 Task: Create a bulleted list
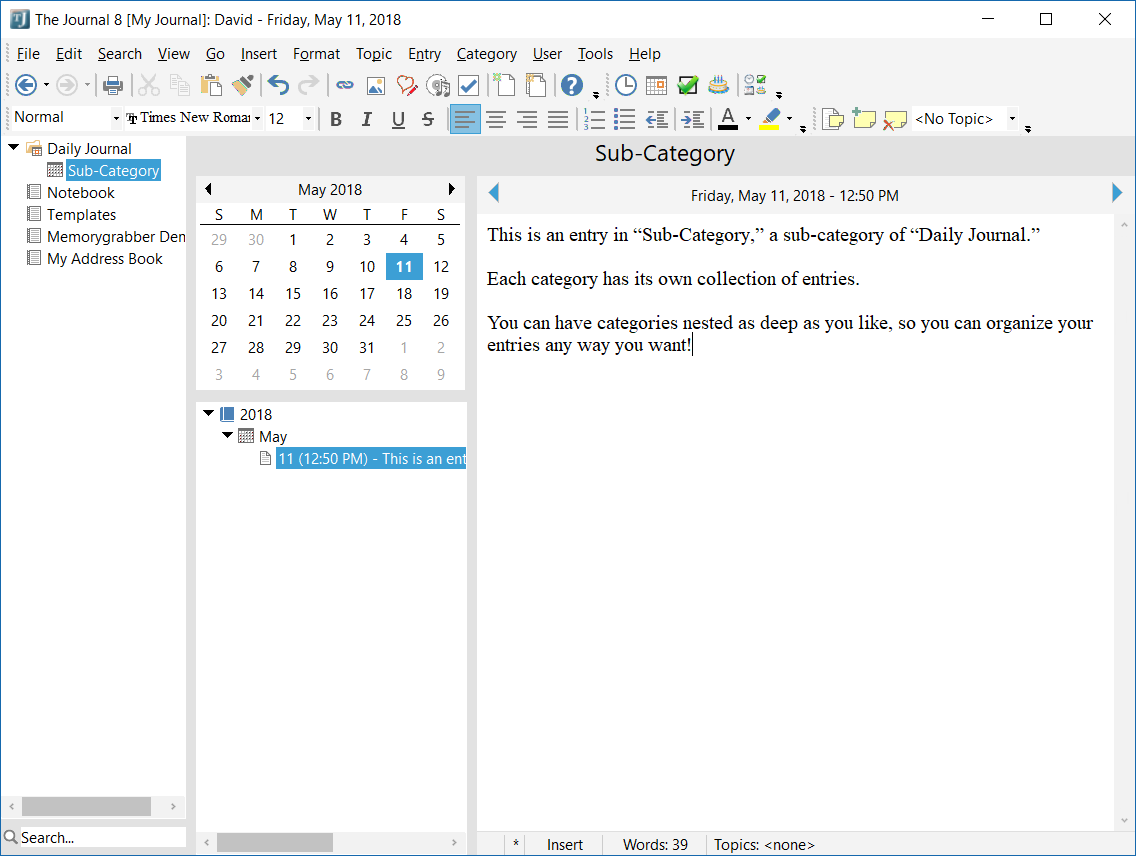625,119
